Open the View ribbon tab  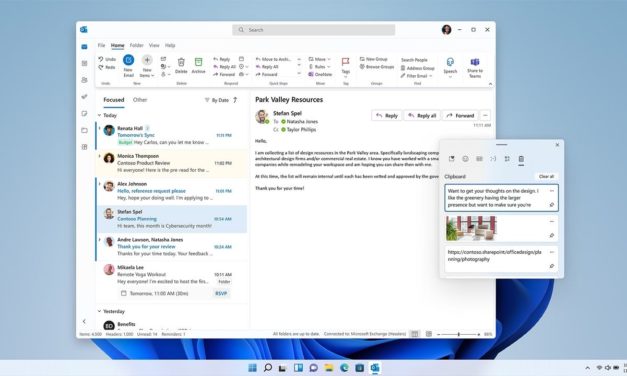coord(154,45)
